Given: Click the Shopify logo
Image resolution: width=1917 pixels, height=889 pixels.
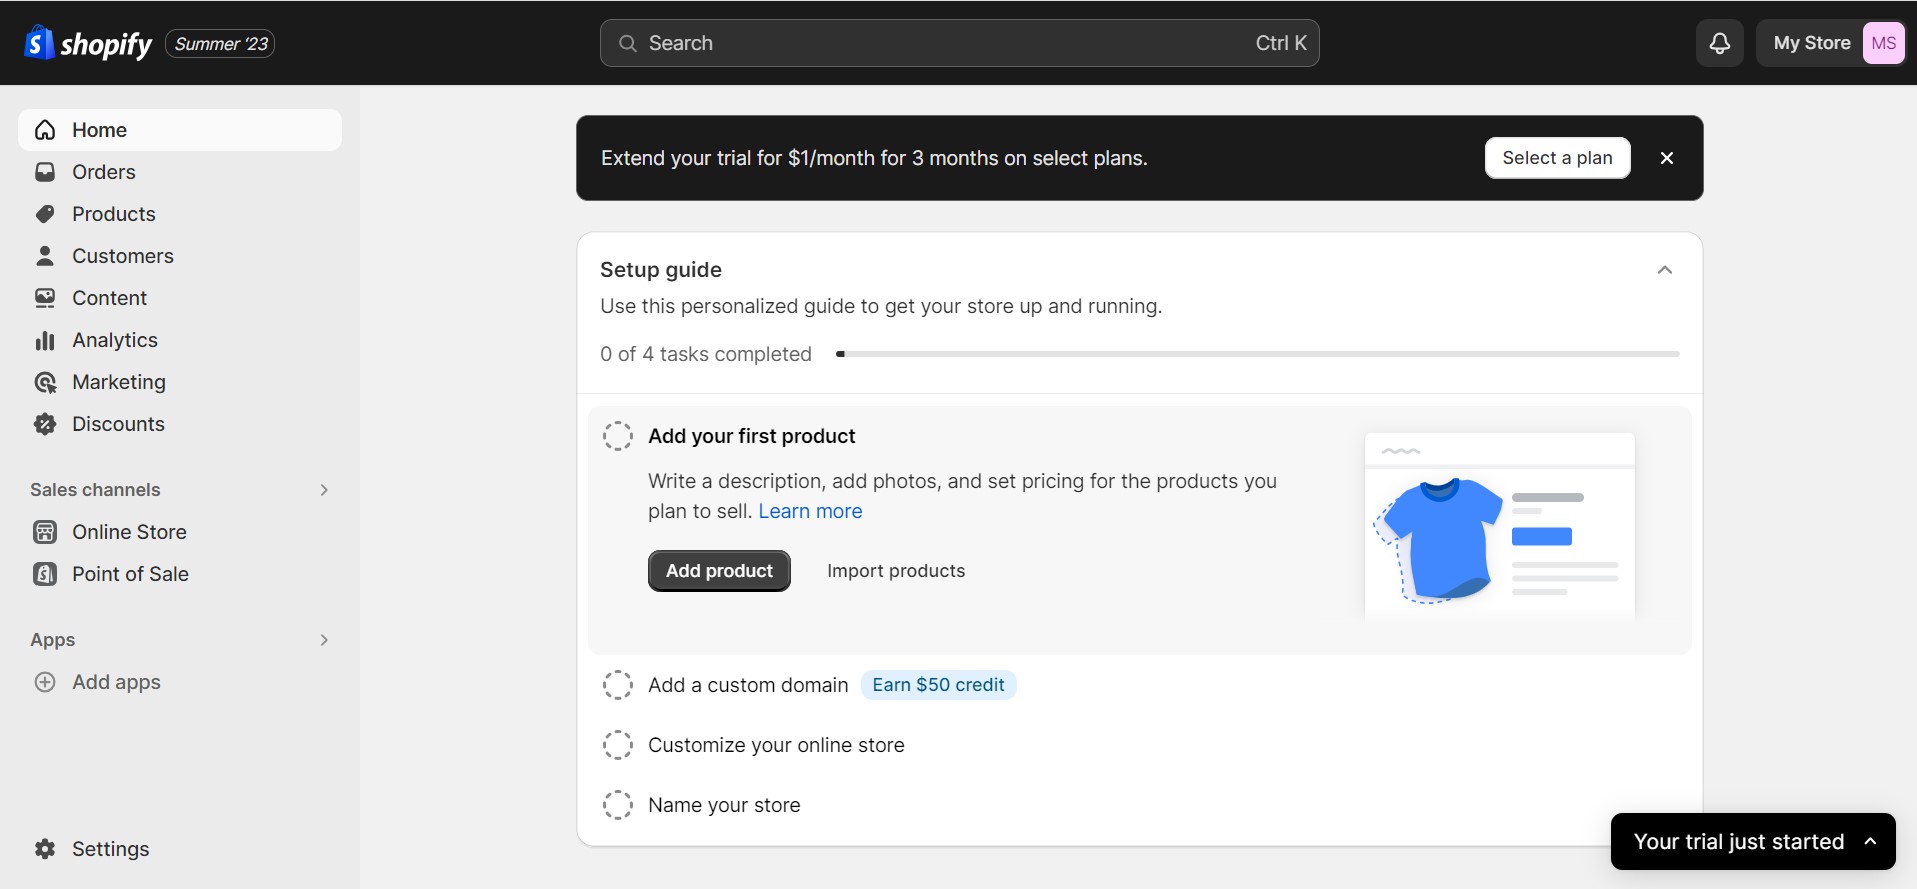Looking at the screenshot, I should 88,43.
